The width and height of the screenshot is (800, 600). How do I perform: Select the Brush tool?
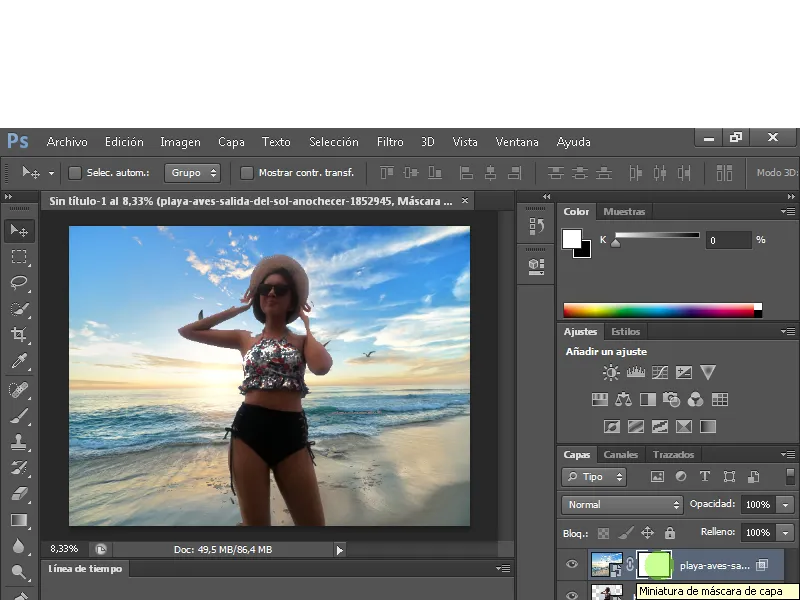coord(19,416)
